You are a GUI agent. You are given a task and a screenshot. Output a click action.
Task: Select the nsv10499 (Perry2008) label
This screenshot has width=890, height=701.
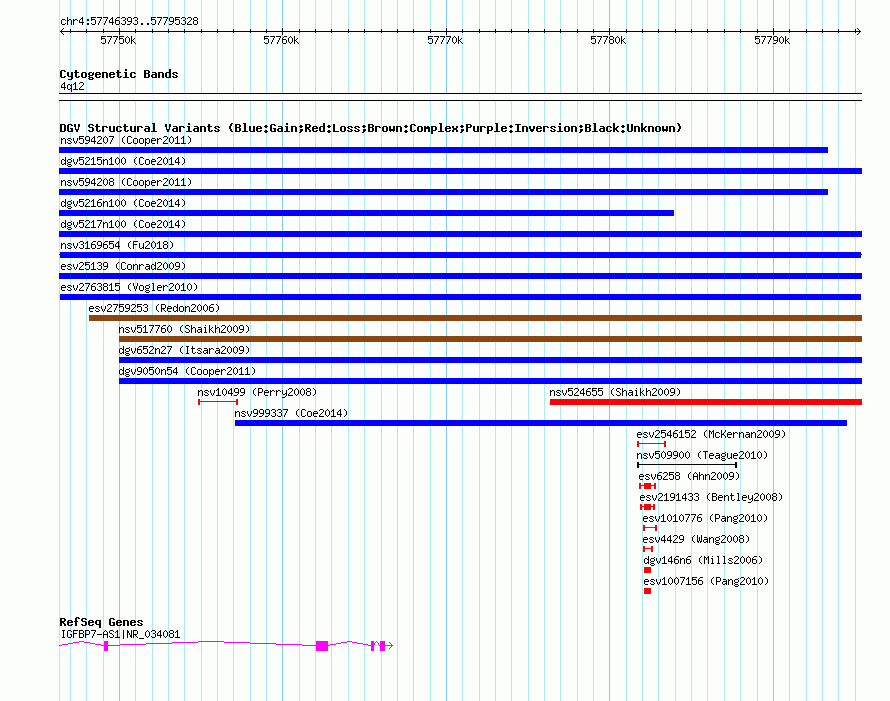257,392
